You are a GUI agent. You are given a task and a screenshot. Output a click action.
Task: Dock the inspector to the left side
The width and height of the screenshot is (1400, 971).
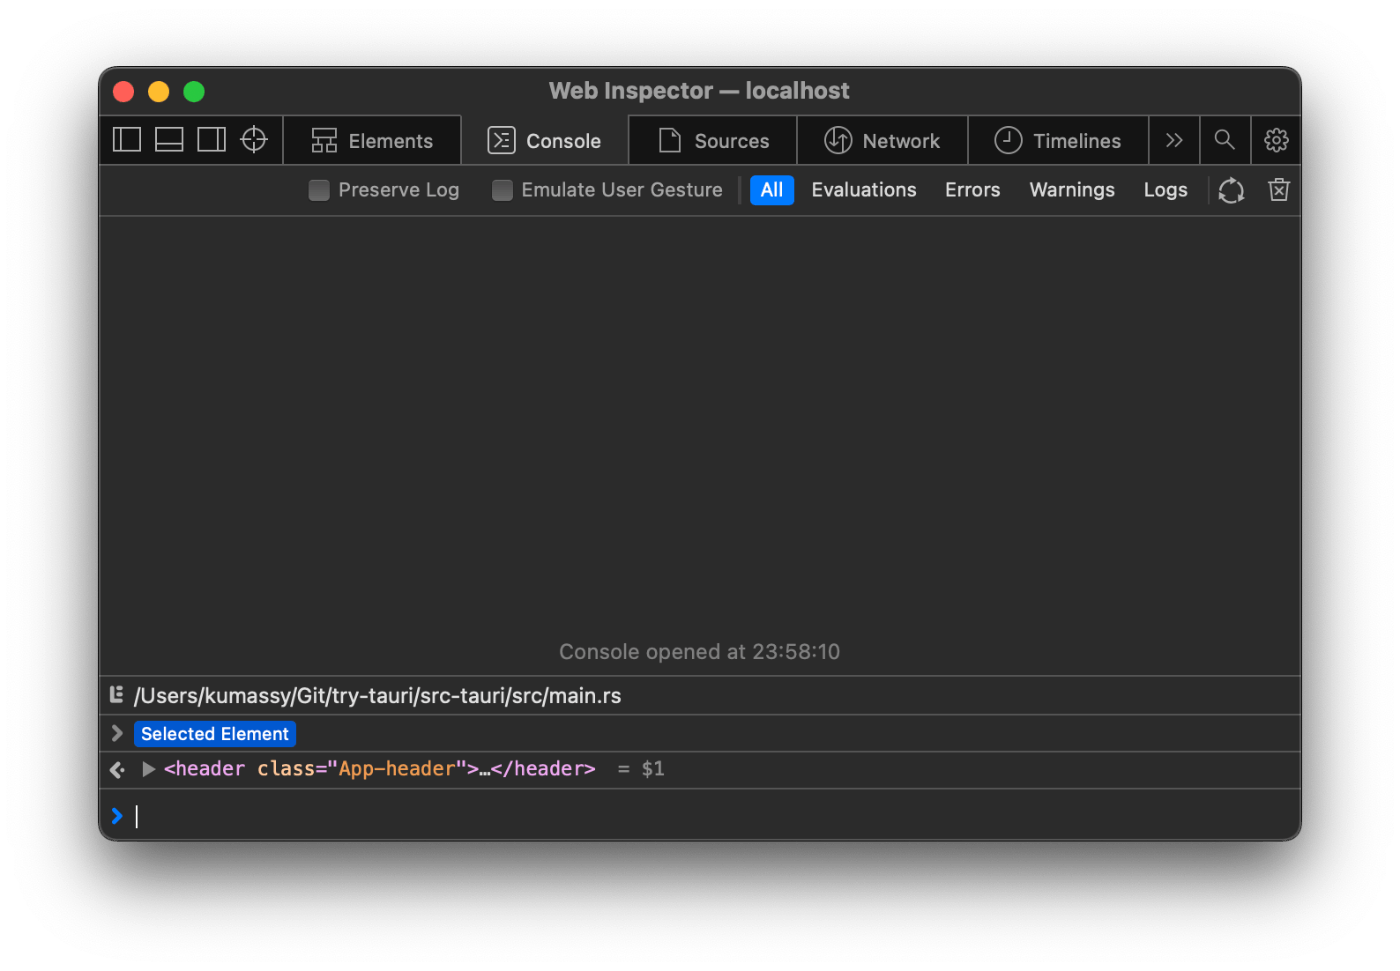(126, 140)
